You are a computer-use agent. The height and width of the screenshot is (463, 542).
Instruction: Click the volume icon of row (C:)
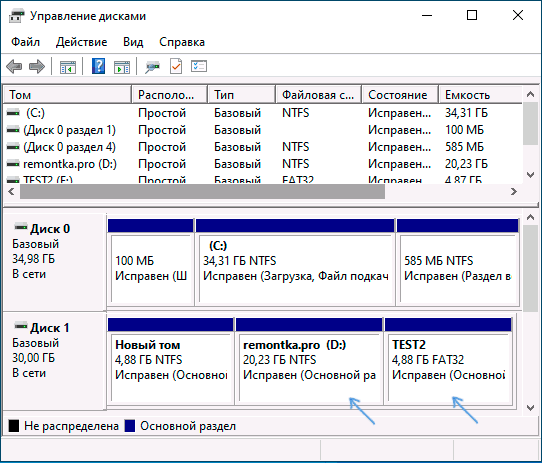(13, 113)
